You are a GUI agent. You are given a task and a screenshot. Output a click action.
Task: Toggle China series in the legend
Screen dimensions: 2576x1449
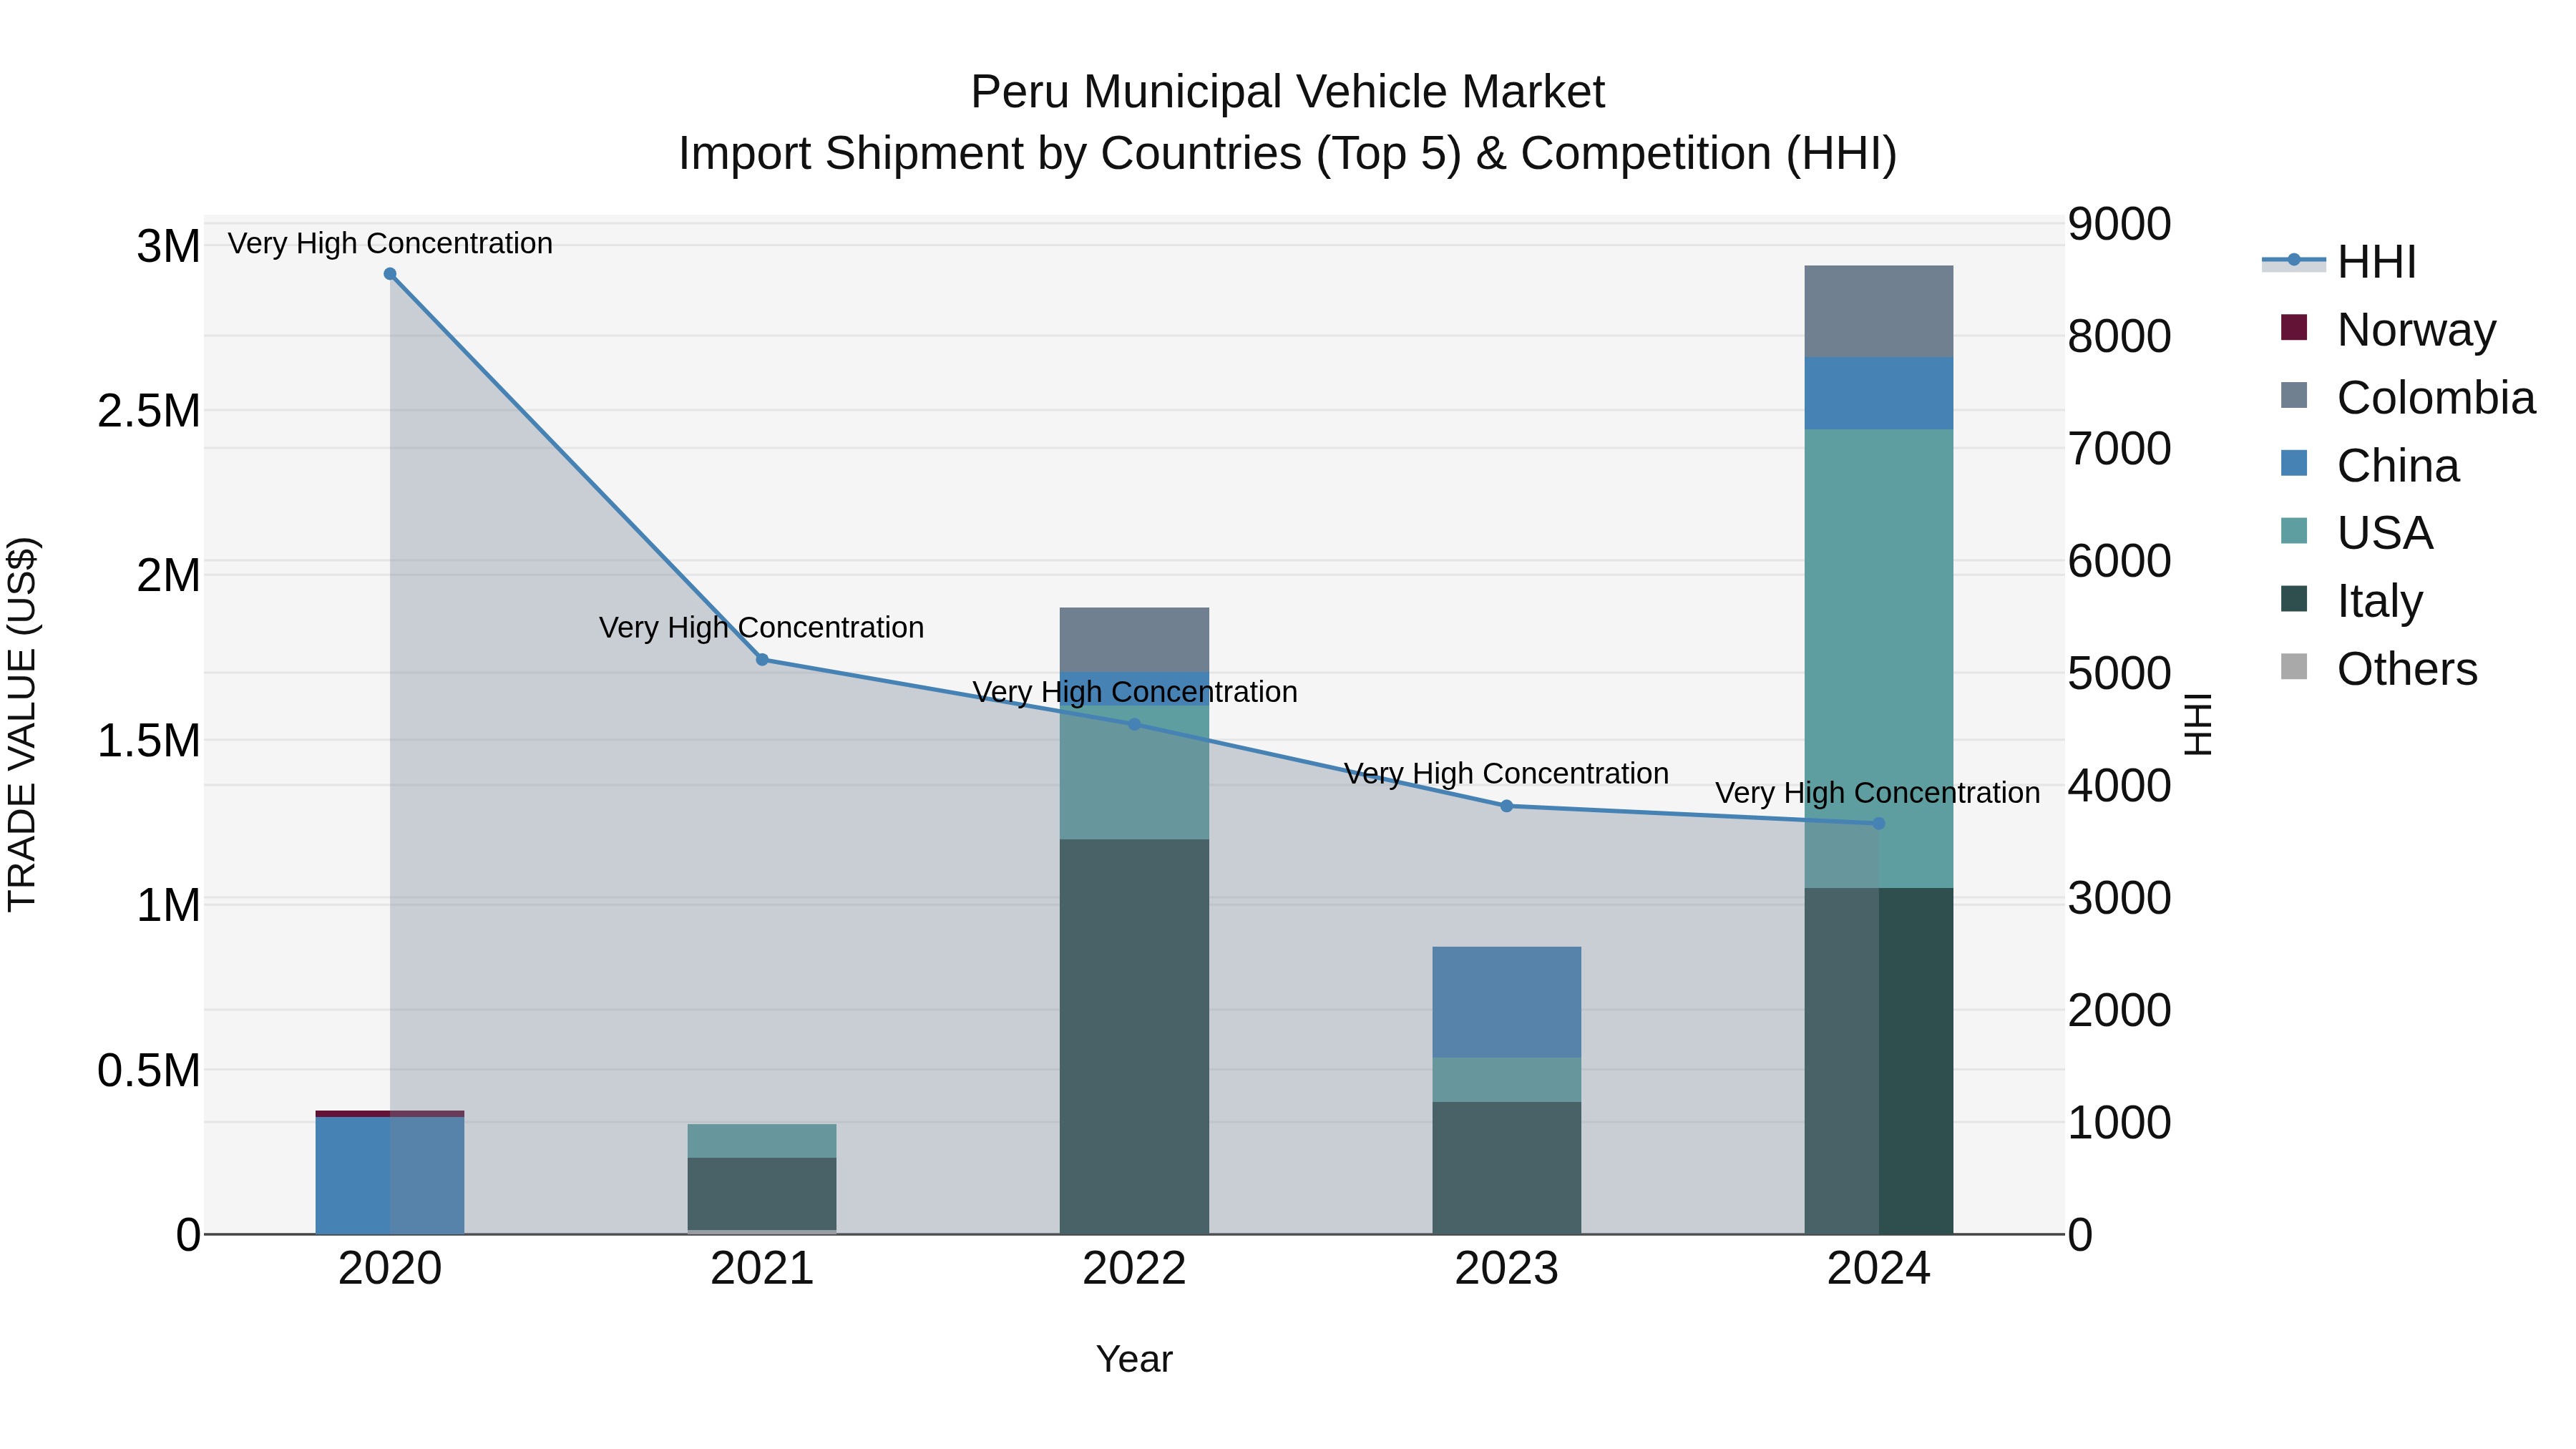pos(2370,465)
